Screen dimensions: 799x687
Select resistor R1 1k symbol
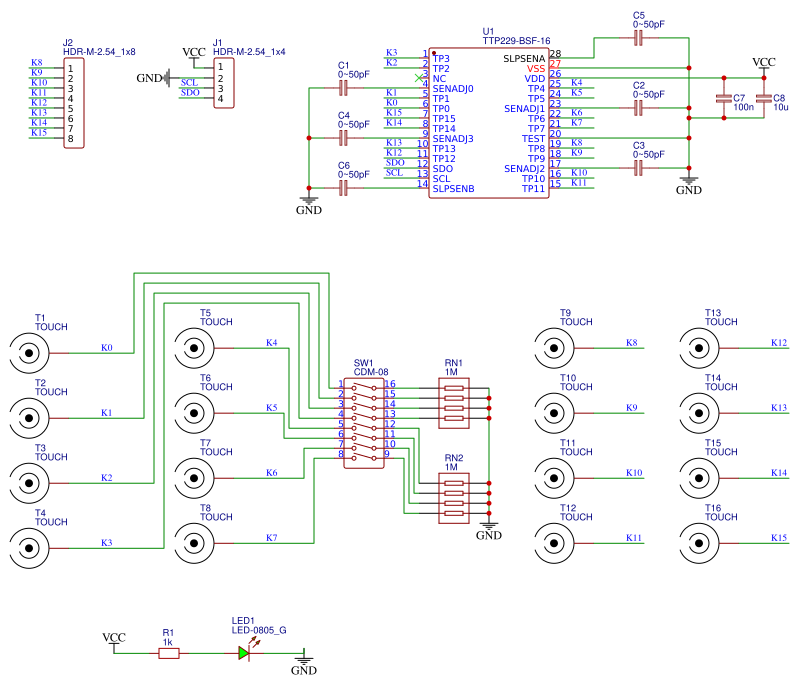point(169,653)
